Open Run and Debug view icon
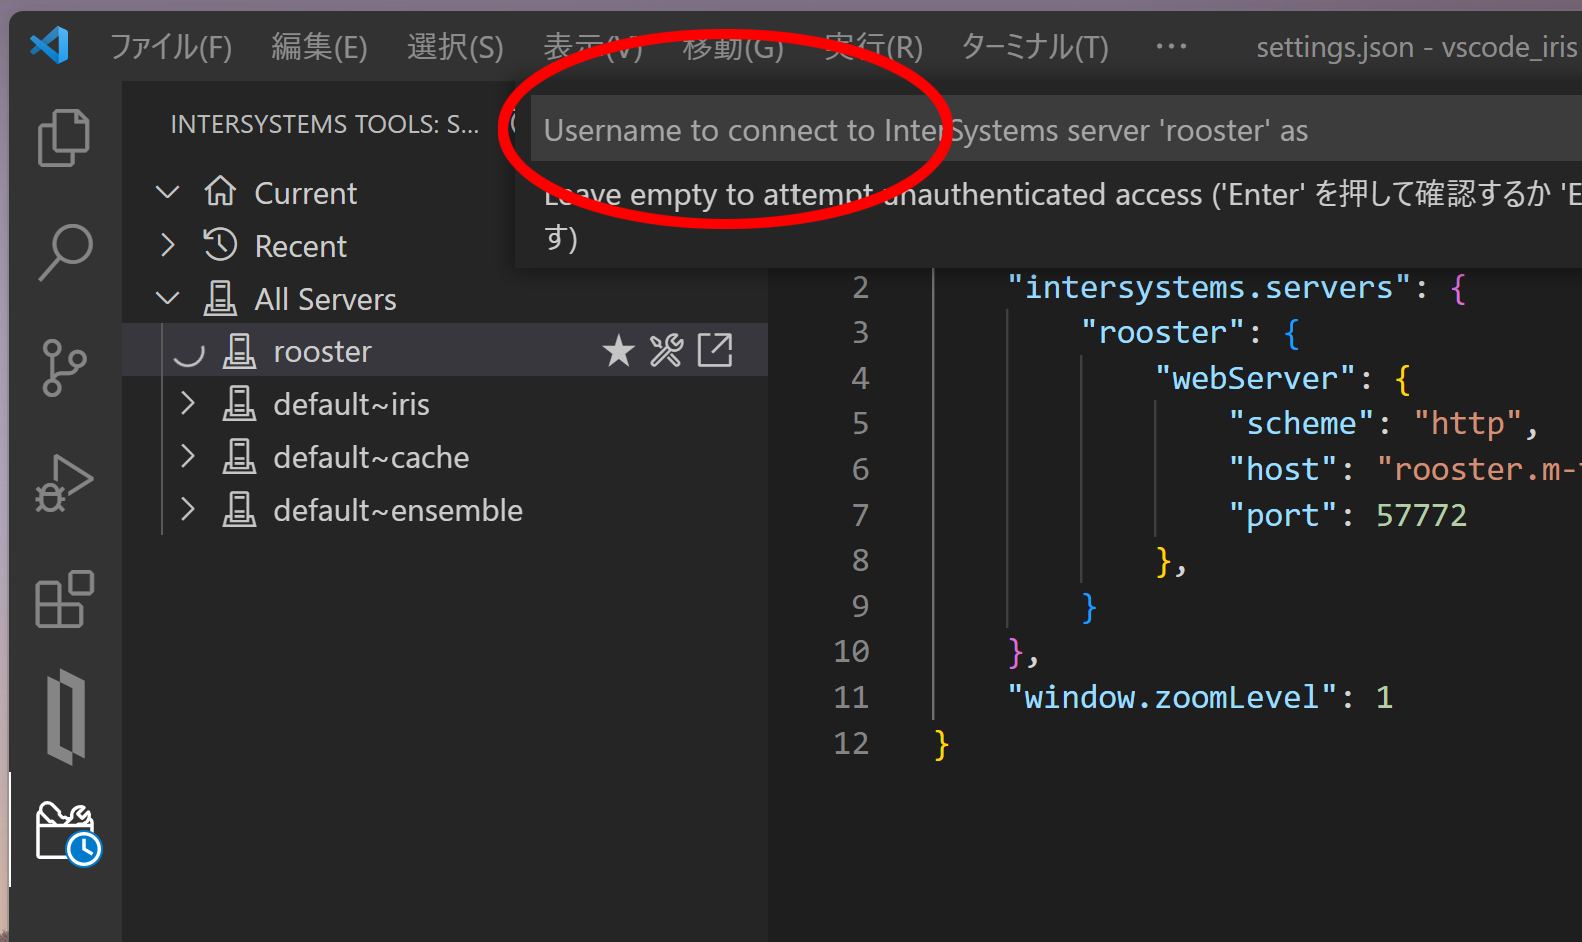The width and height of the screenshot is (1582, 942). (x=64, y=483)
